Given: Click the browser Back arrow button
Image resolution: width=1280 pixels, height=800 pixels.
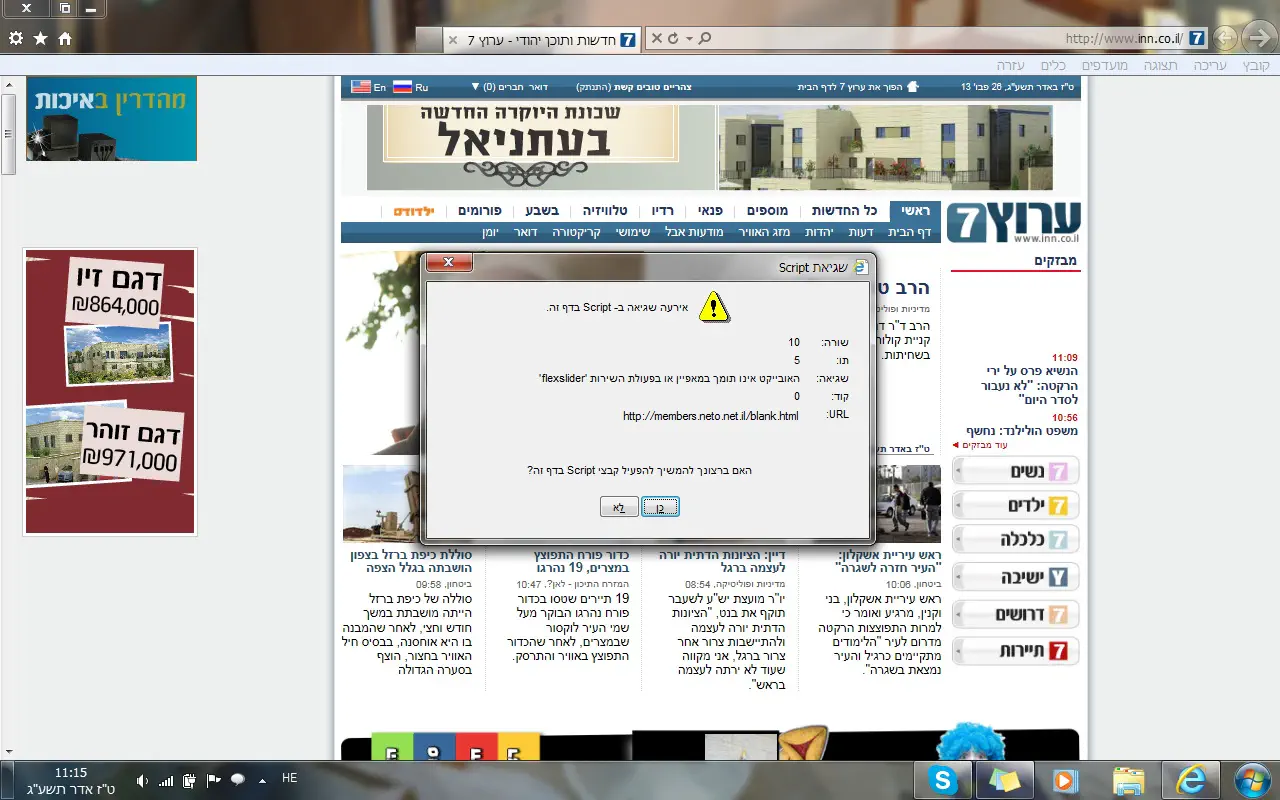Looking at the screenshot, I should (1257, 39).
